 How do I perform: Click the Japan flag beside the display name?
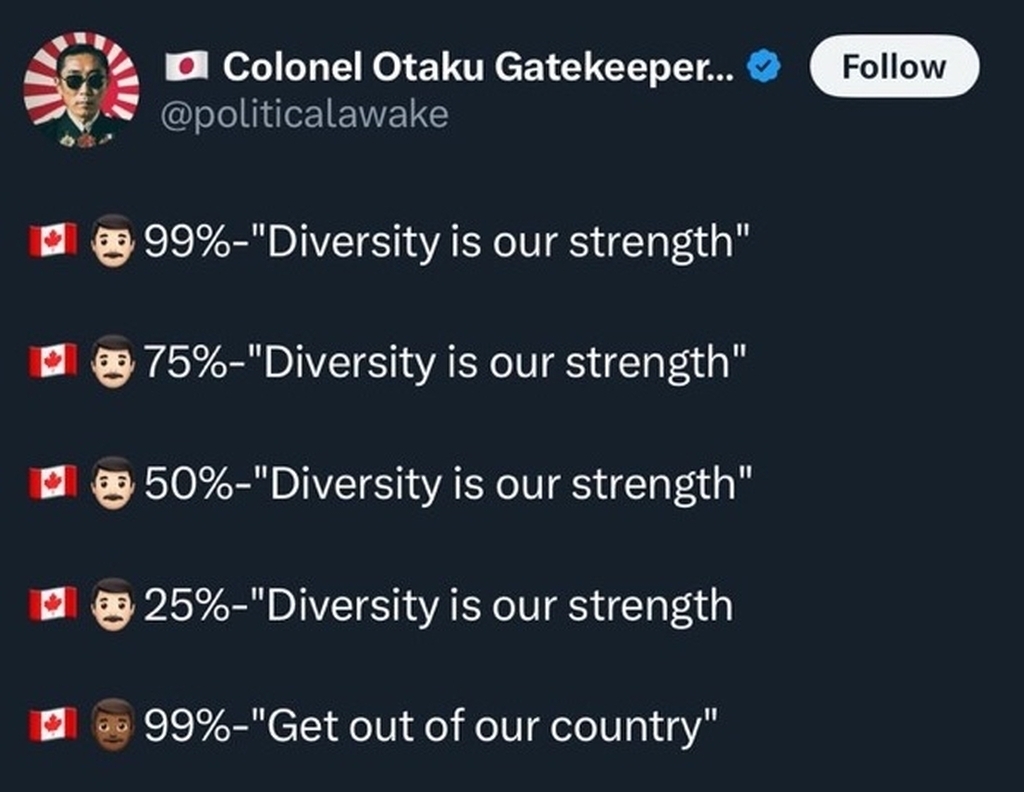tap(186, 67)
